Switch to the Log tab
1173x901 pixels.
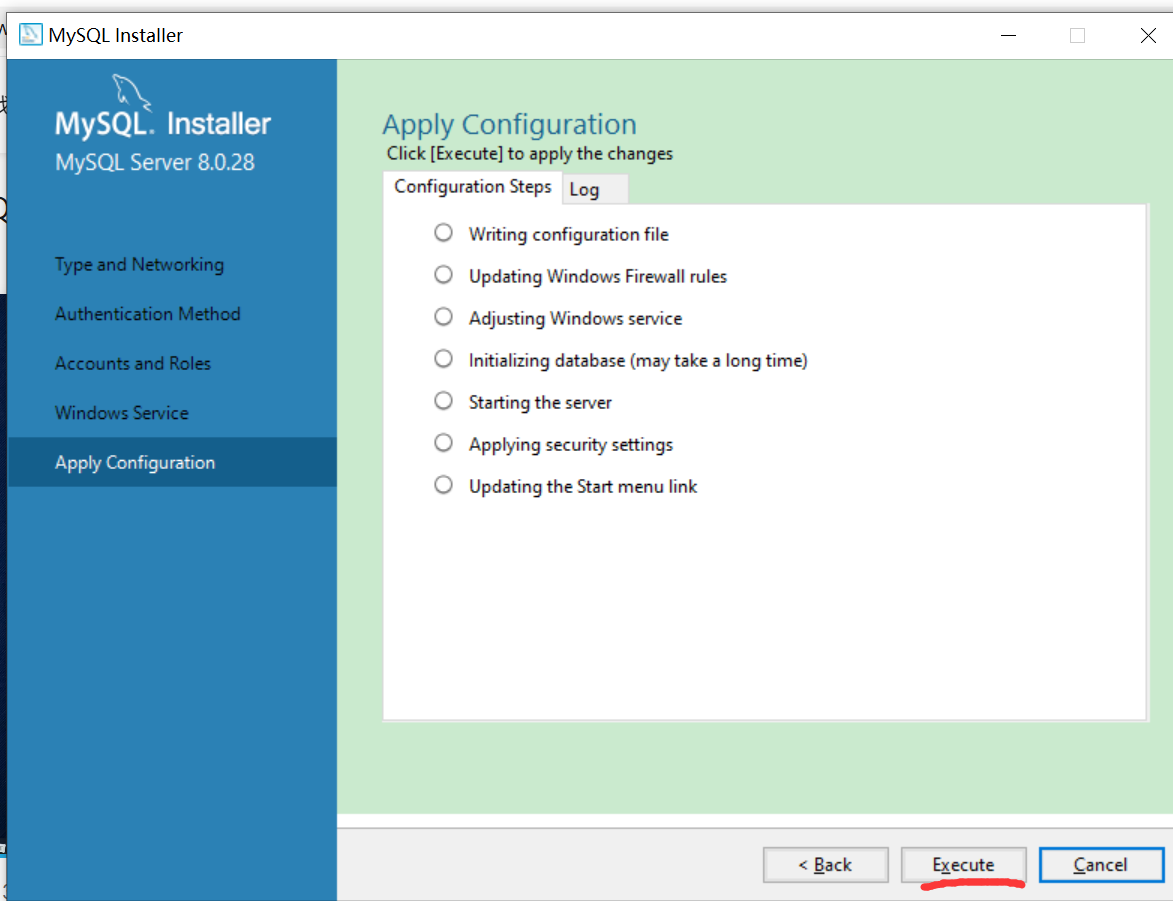coord(595,189)
